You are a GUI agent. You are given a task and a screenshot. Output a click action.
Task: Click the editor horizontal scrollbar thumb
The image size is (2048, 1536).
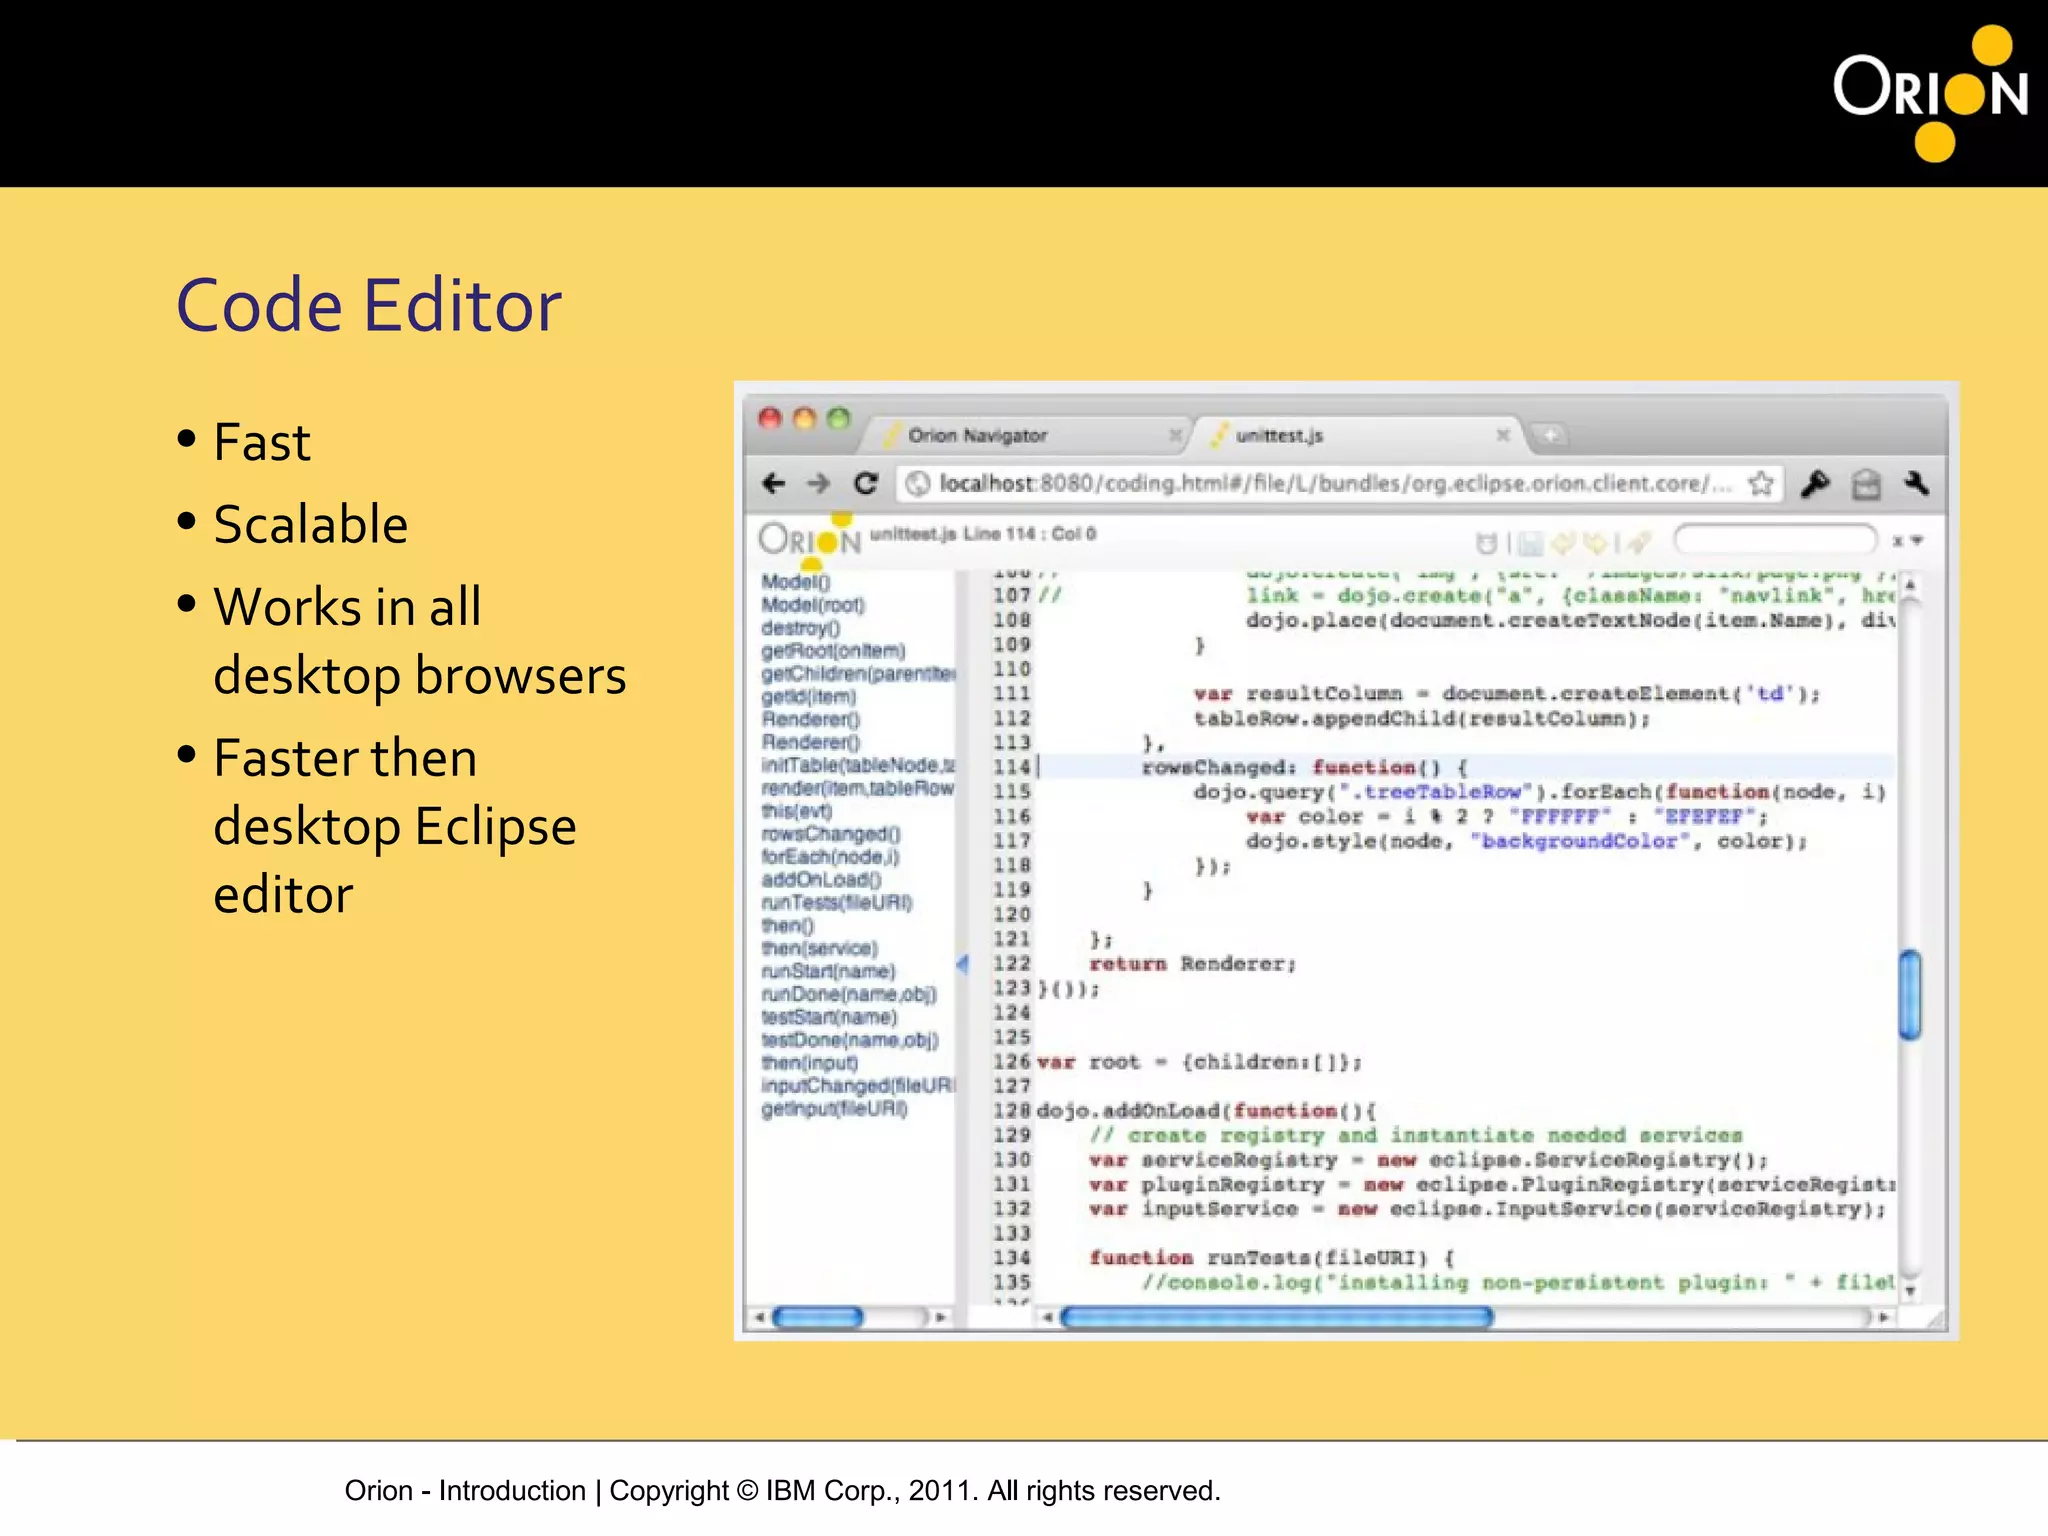pyautogui.click(x=1277, y=1318)
